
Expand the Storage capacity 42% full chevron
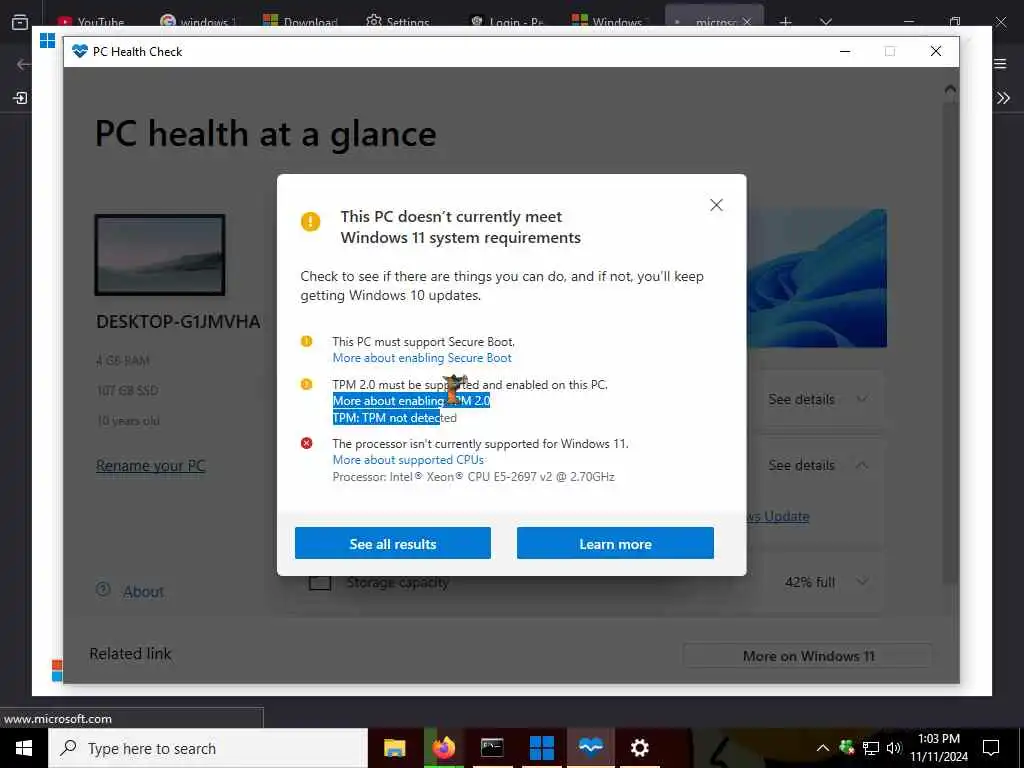[x=862, y=581]
